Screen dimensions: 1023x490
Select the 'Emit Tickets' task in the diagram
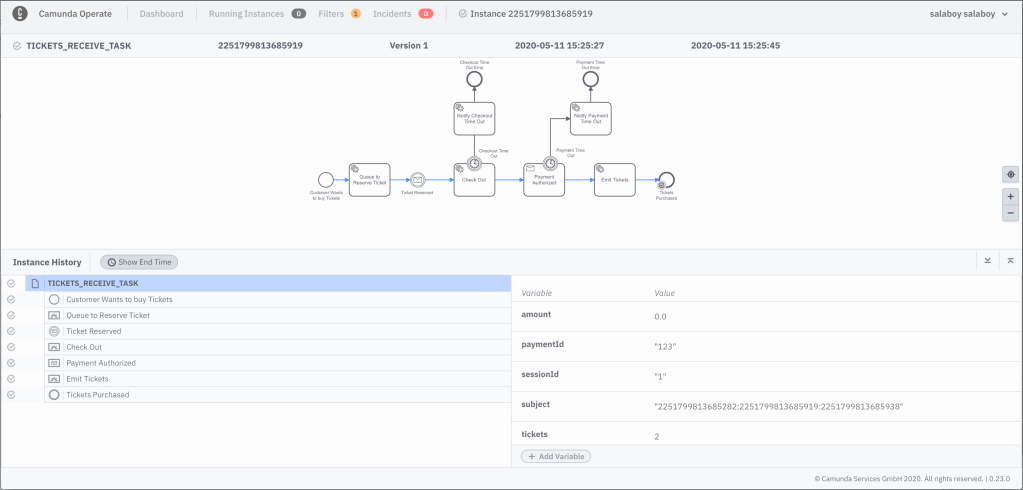(615, 179)
